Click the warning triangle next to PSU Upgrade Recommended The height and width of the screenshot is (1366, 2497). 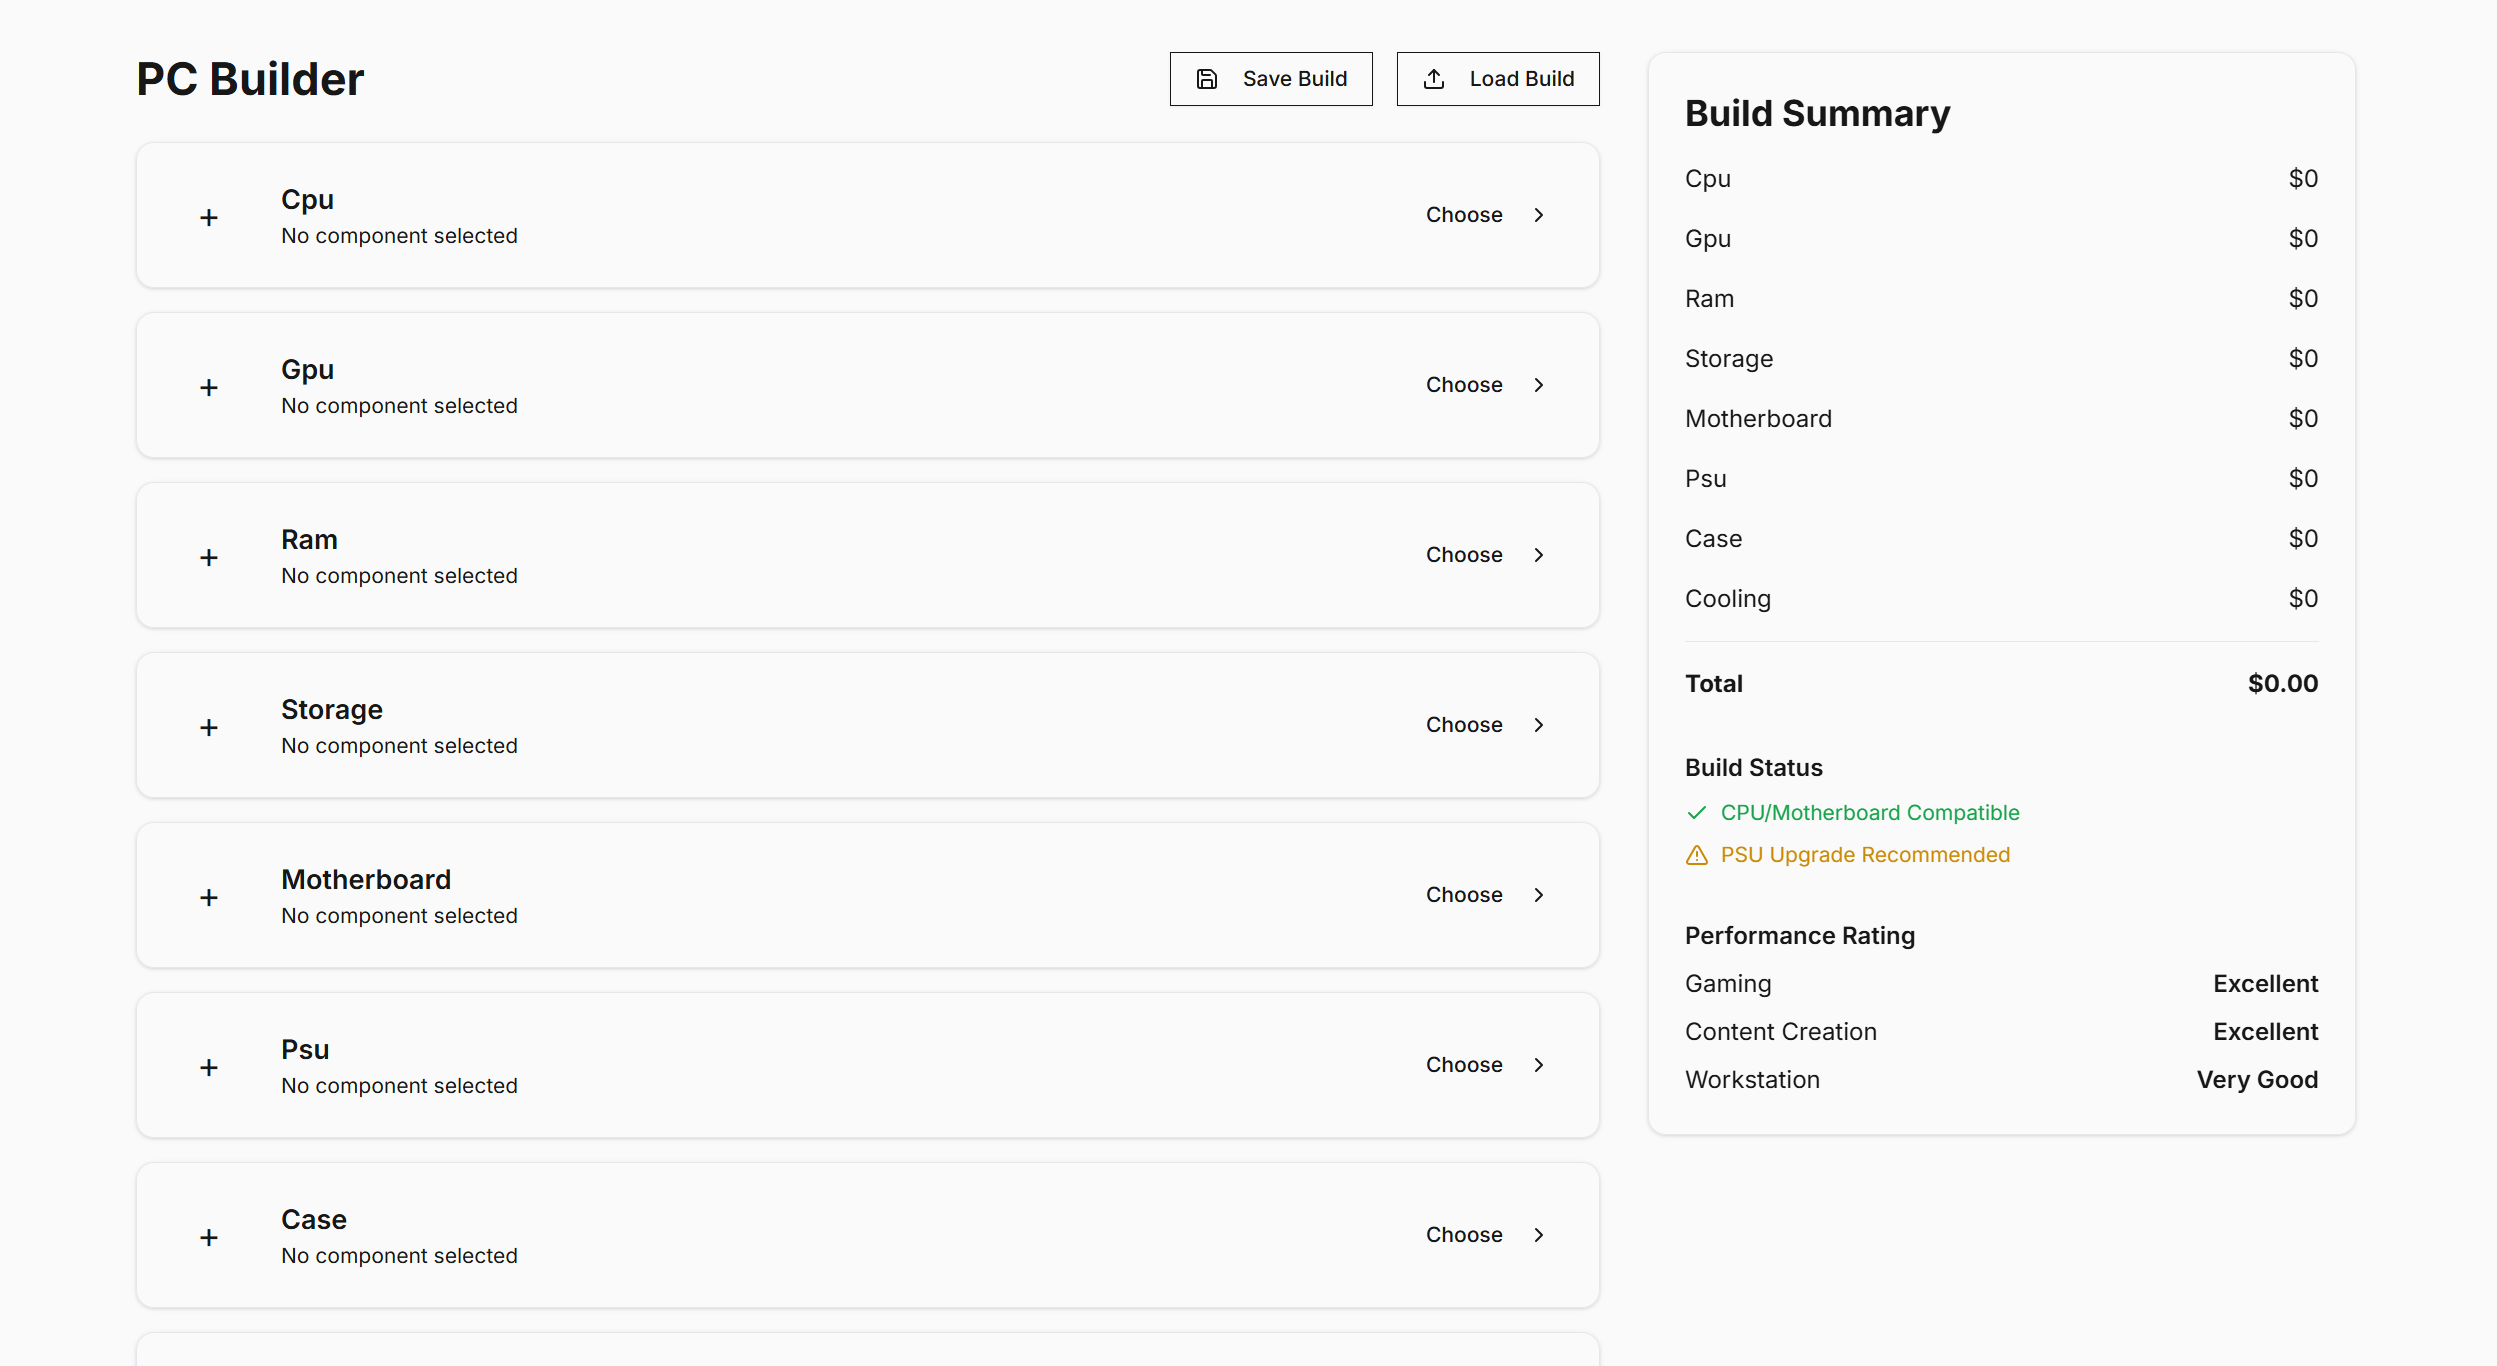point(1697,855)
